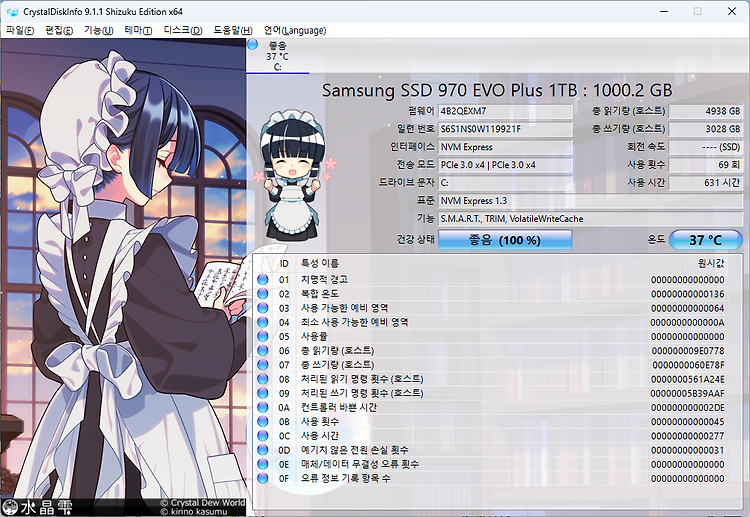Screen dimensions: 750x517
Task: Click status orb for ID 09 row
Action: (263, 393)
